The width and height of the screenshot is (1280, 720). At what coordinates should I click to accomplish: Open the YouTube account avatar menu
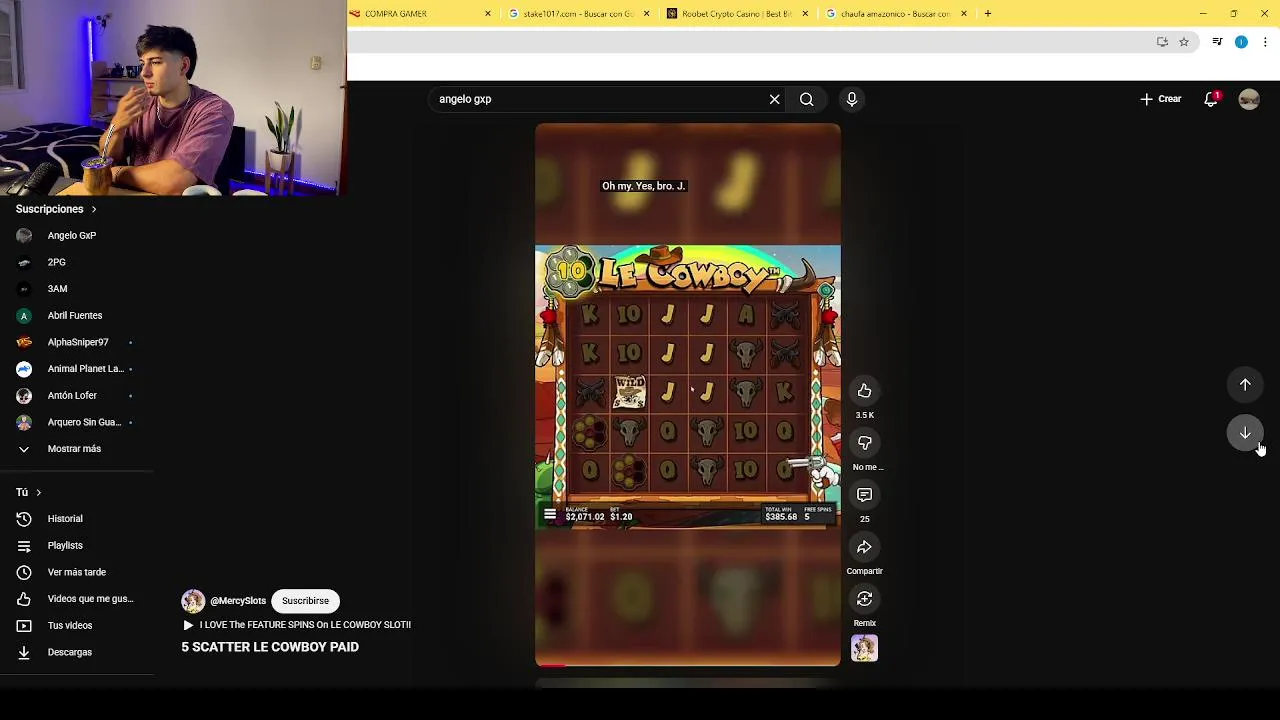[x=1249, y=99]
